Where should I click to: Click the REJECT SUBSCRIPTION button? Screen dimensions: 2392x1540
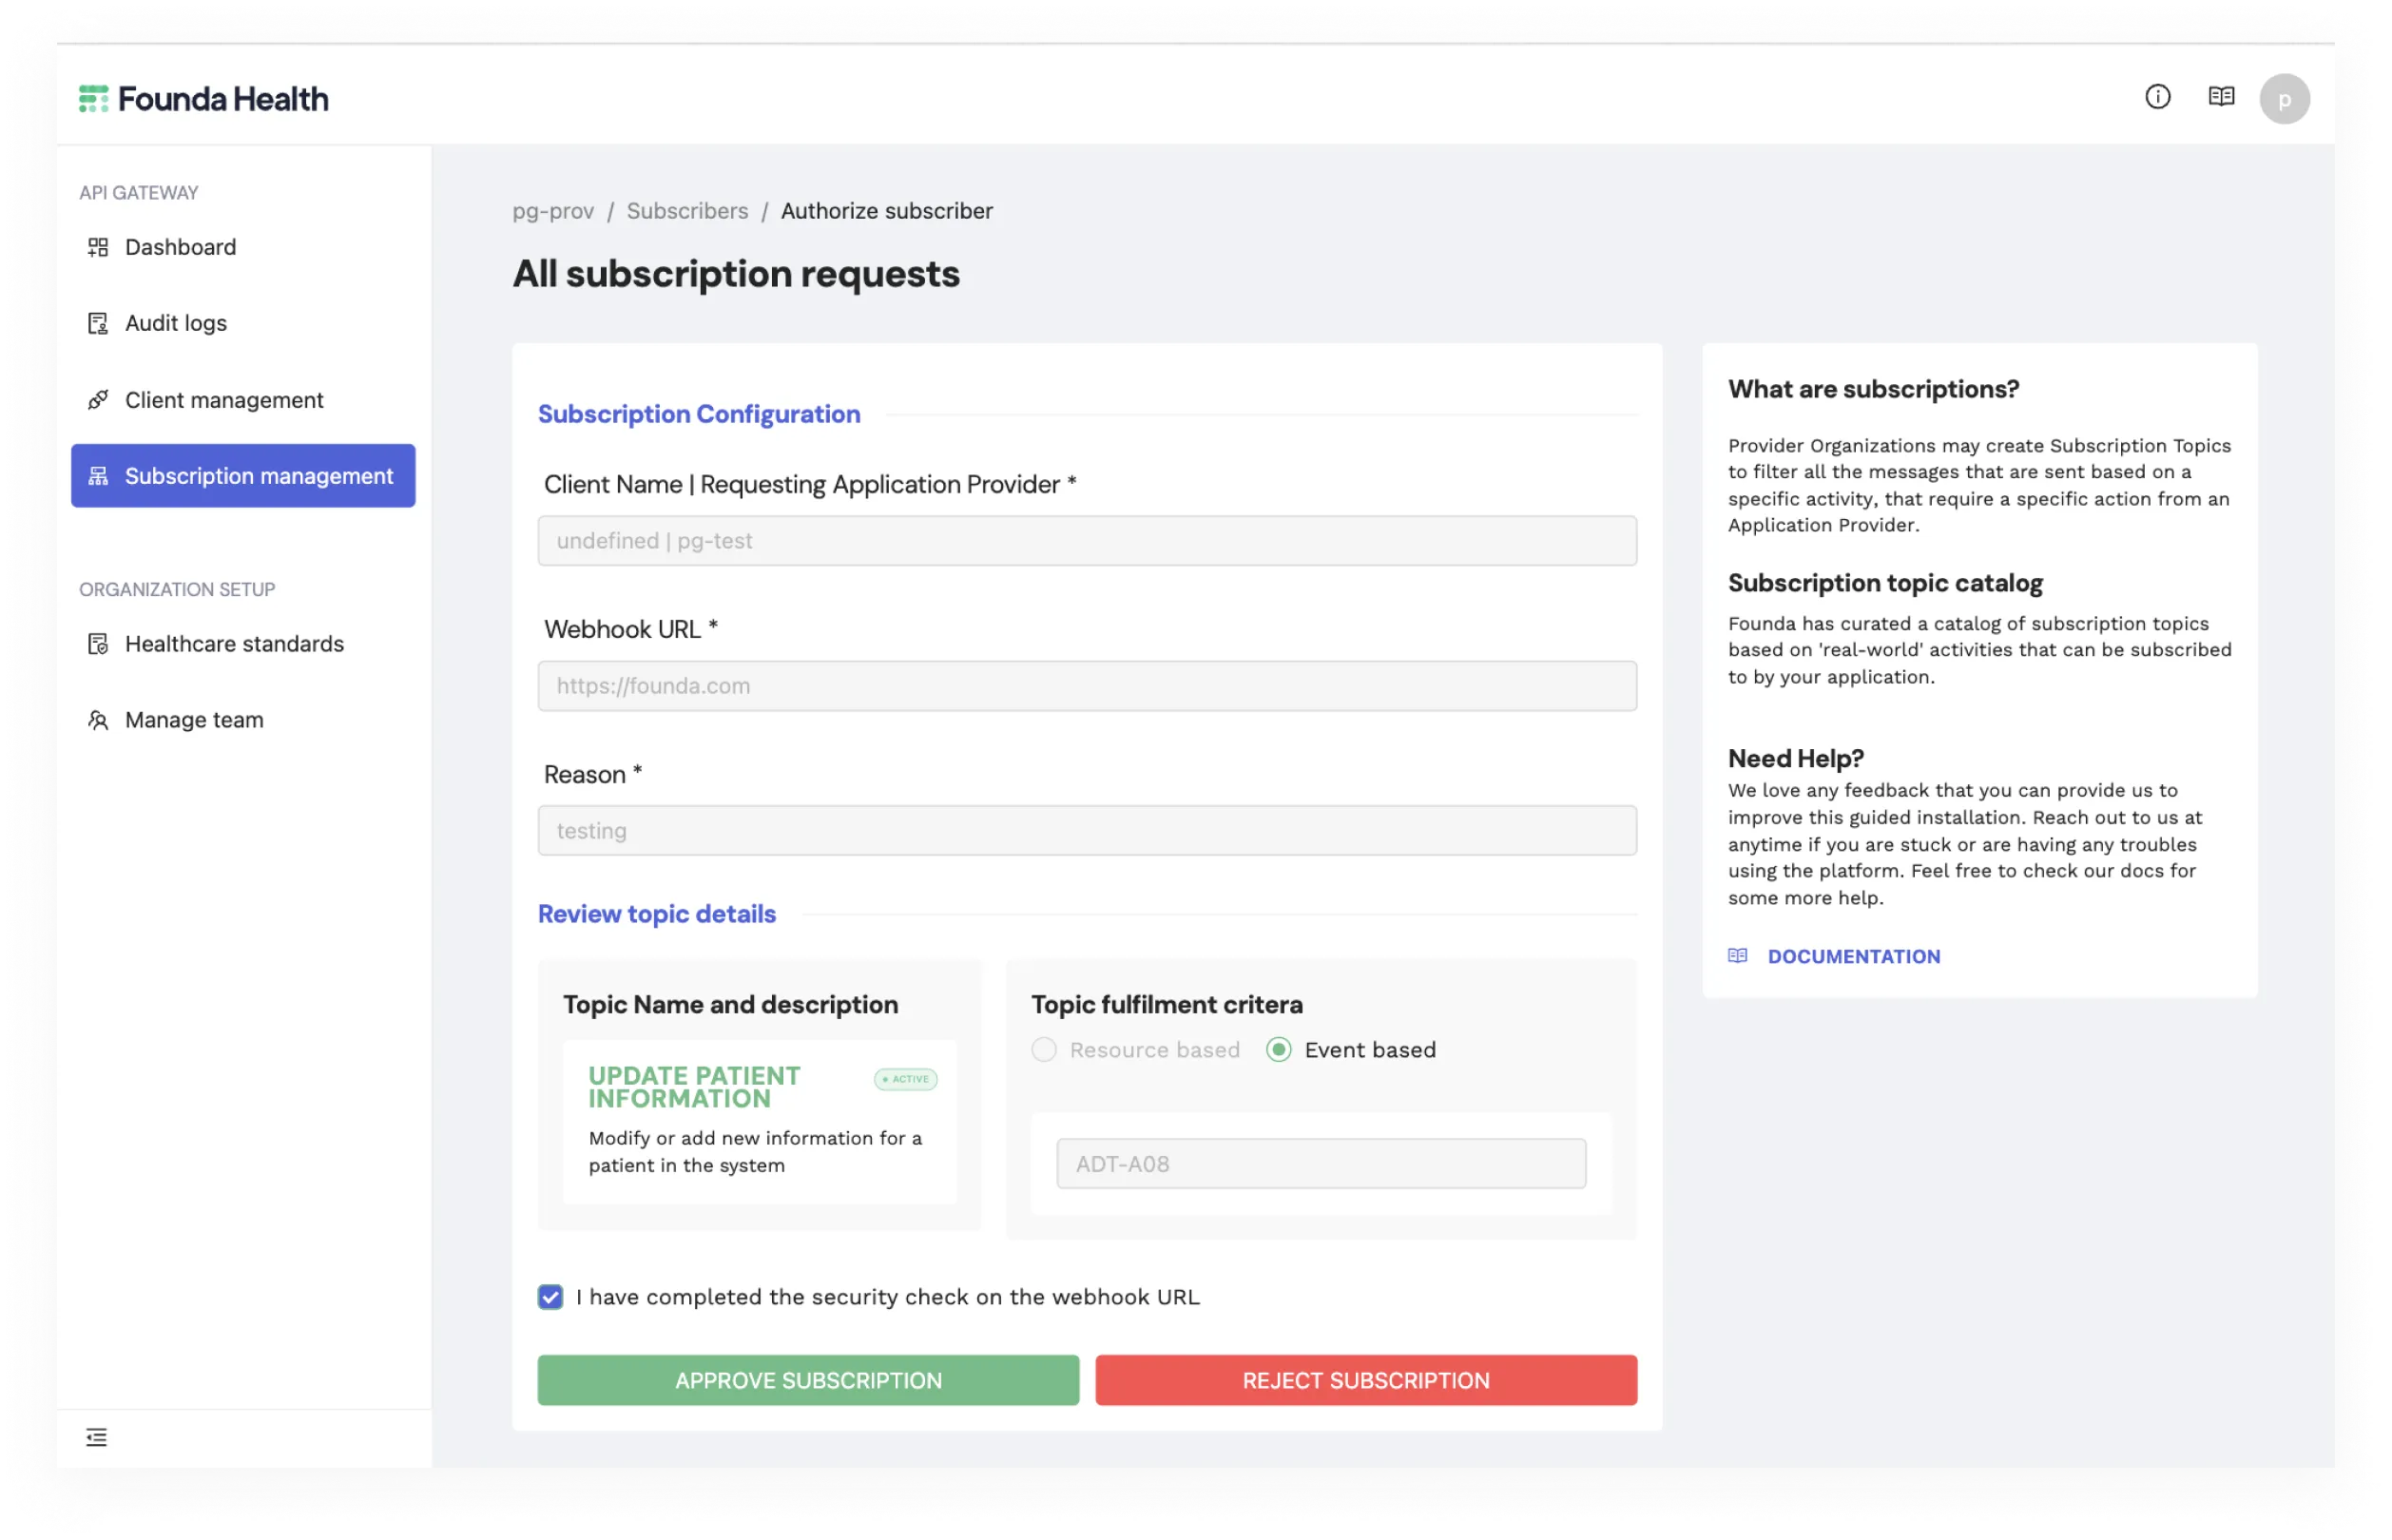1366,1381
